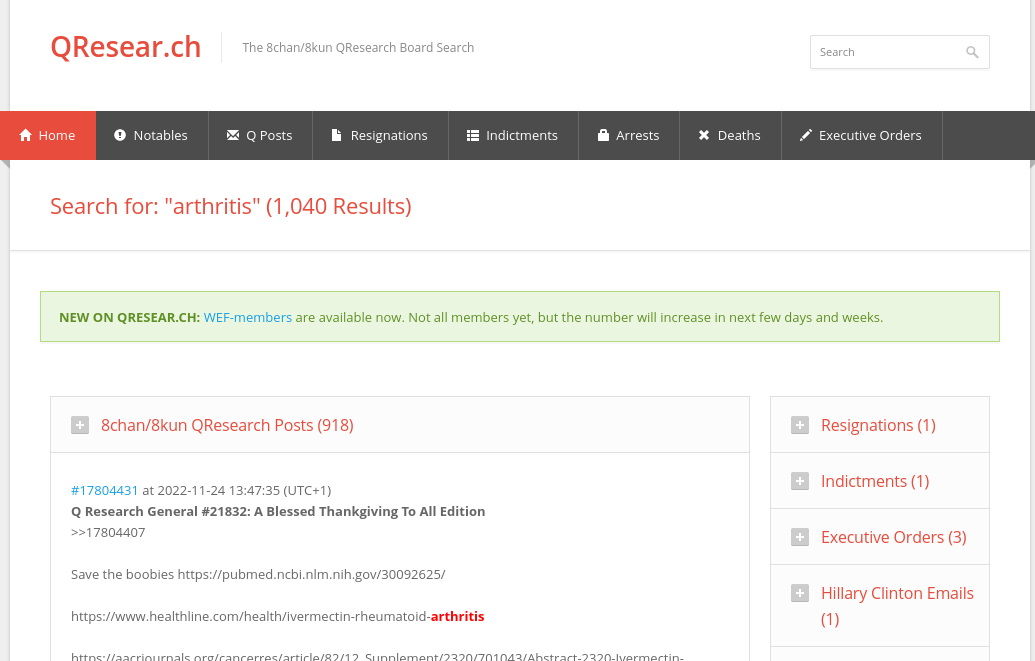The height and width of the screenshot is (661, 1035).
Task: Open the Home menu item
Action: pos(48,135)
